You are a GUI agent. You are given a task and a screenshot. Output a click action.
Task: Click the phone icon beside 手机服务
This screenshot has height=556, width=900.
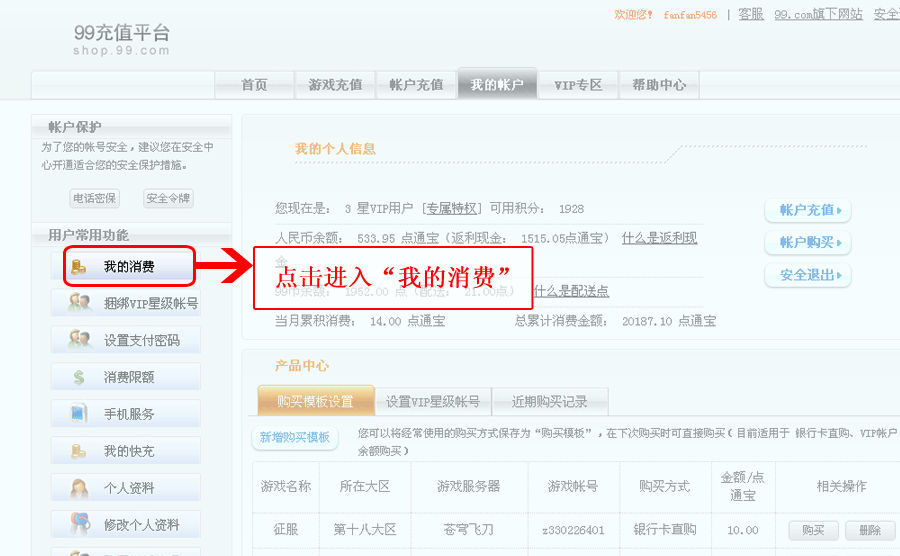[78, 414]
